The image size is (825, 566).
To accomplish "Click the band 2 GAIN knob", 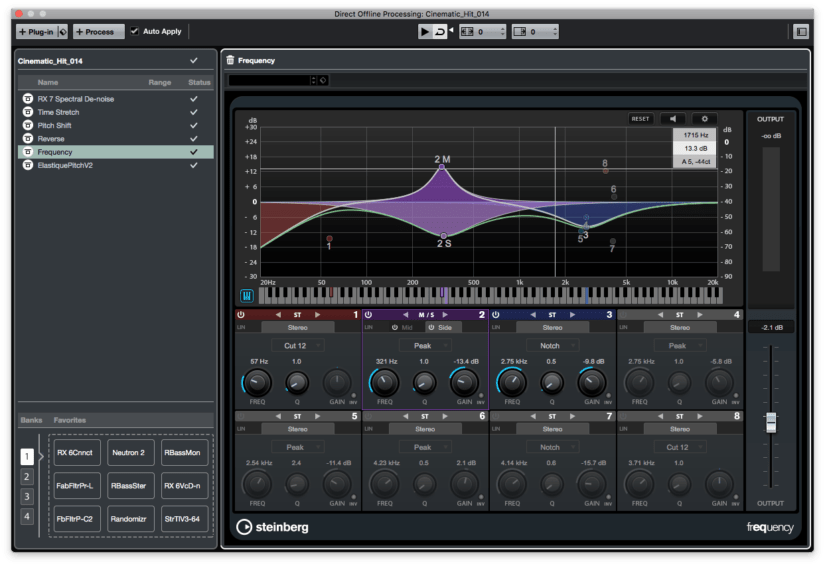I will tap(464, 382).
